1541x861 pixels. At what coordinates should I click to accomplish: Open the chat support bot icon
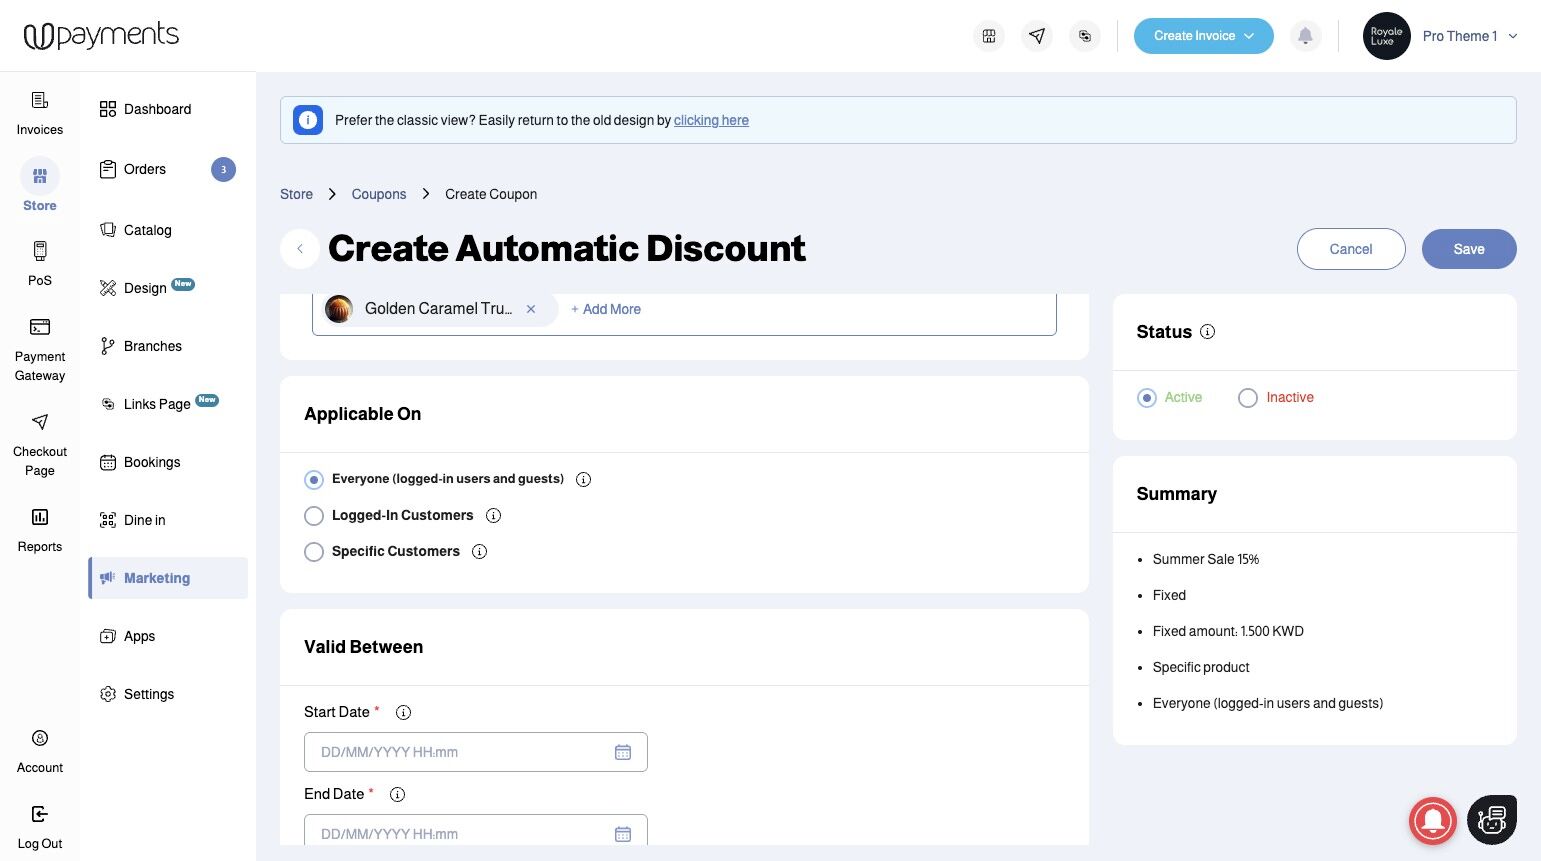1491,820
